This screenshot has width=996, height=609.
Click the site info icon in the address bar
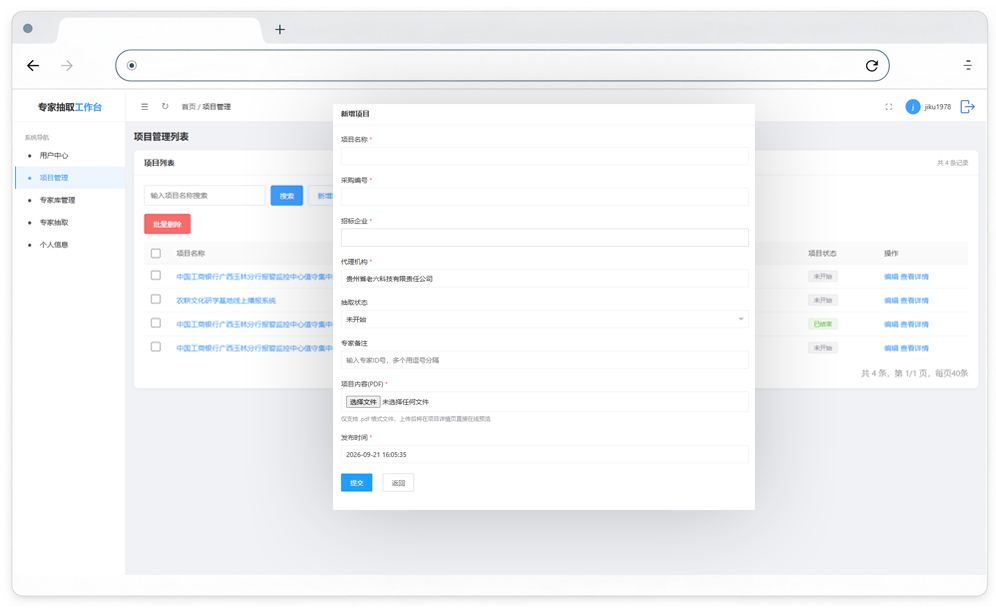point(131,65)
